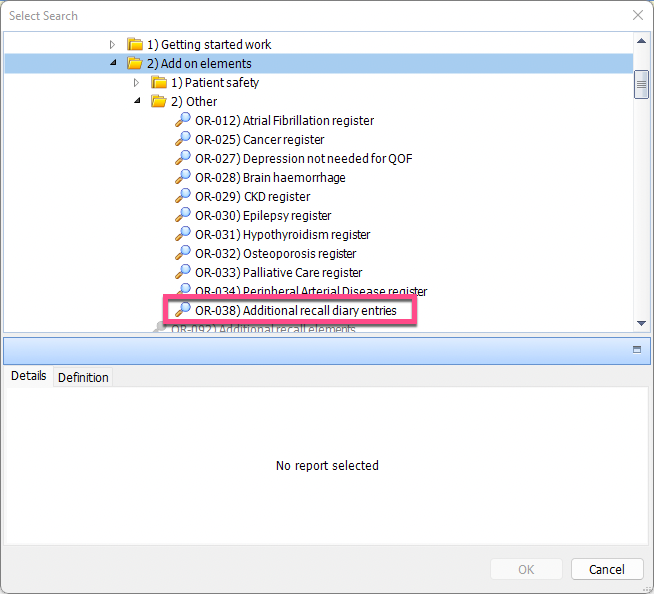Click the search icon beside OR-028 Brain haemorrhage
This screenshot has height=594, width=654.
[x=183, y=177]
